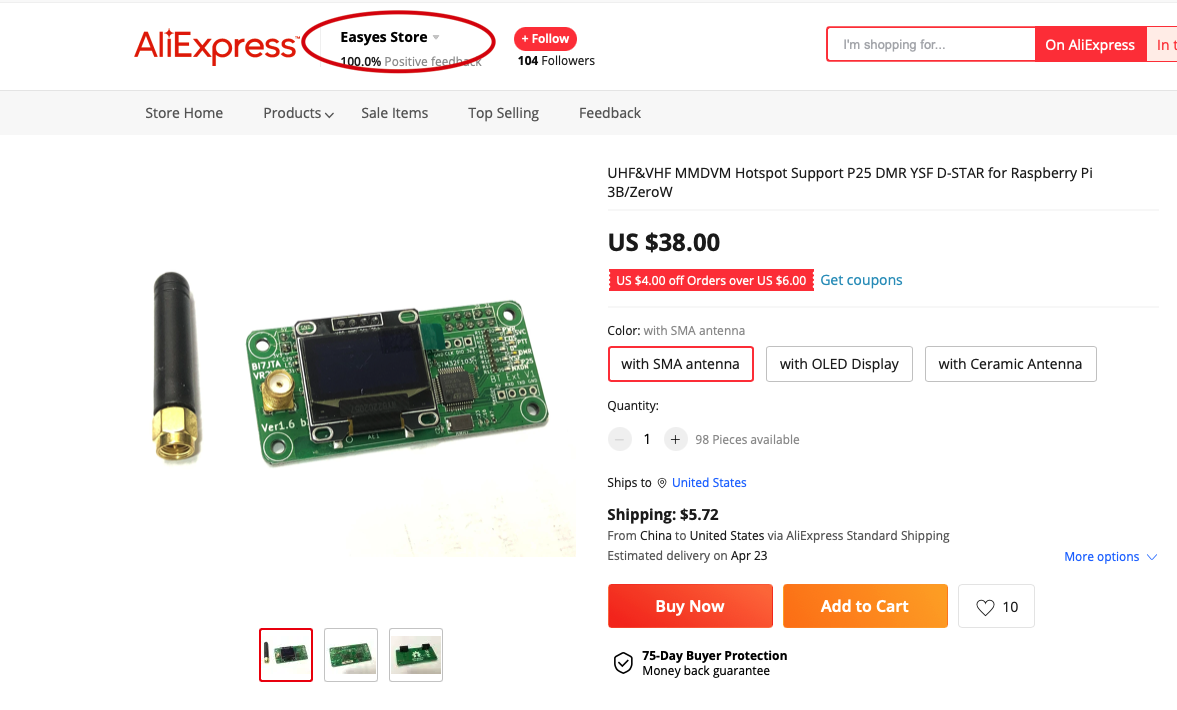Image resolution: width=1177 pixels, height=710 pixels.
Task: Expand More options for shipping
Action: [1110, 557]
